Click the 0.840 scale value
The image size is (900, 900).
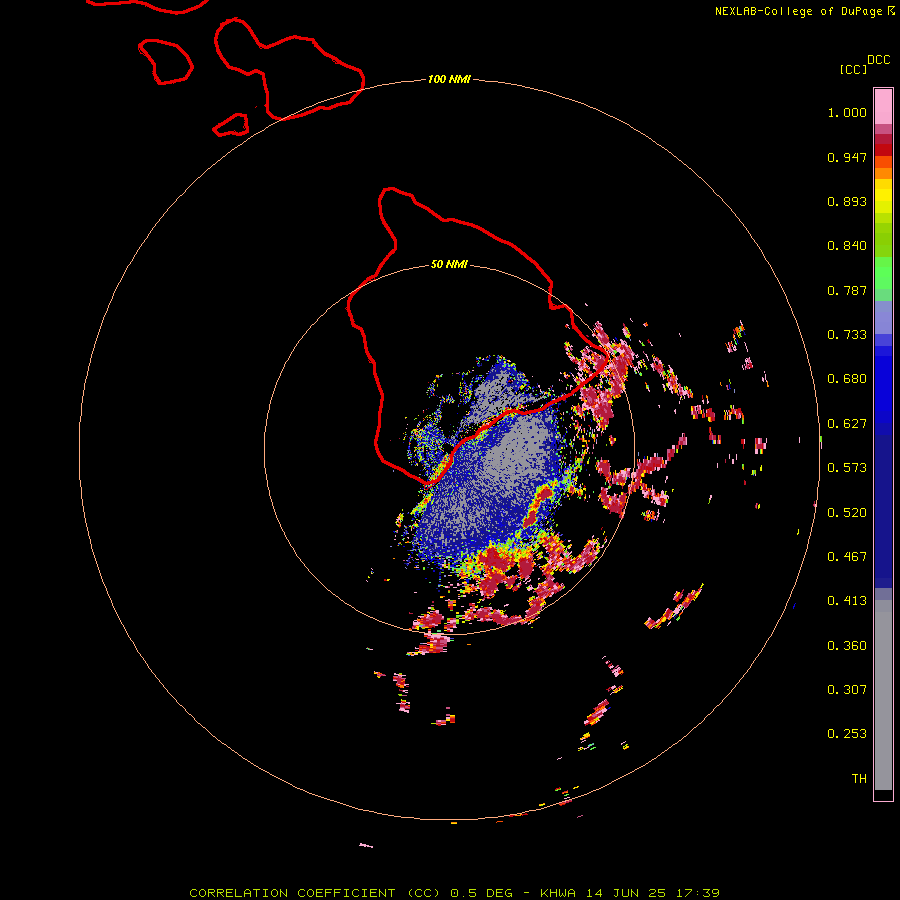click(x=847, y=246)
